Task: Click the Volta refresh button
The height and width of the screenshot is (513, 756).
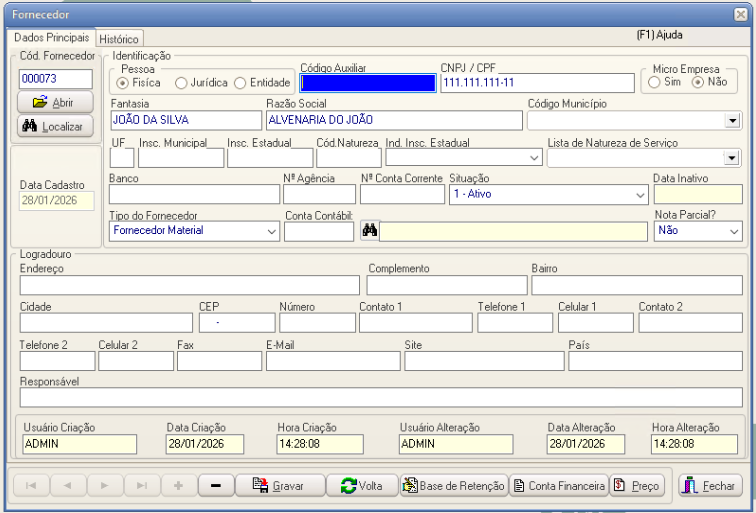Action: (x=362, y=486)
